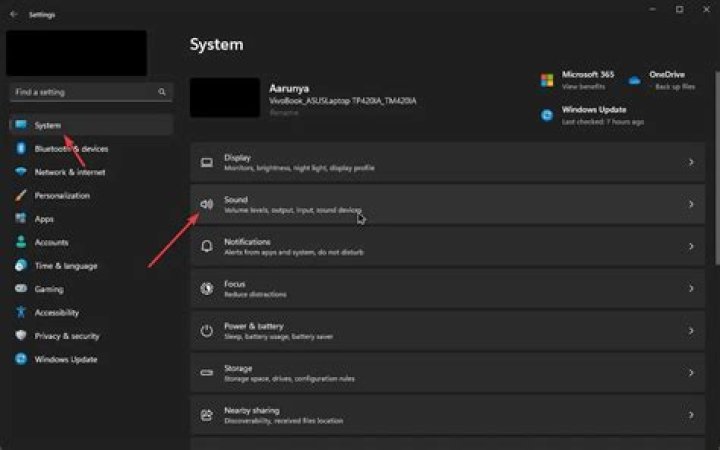Click the System monitor icon in sidebar

21,125
